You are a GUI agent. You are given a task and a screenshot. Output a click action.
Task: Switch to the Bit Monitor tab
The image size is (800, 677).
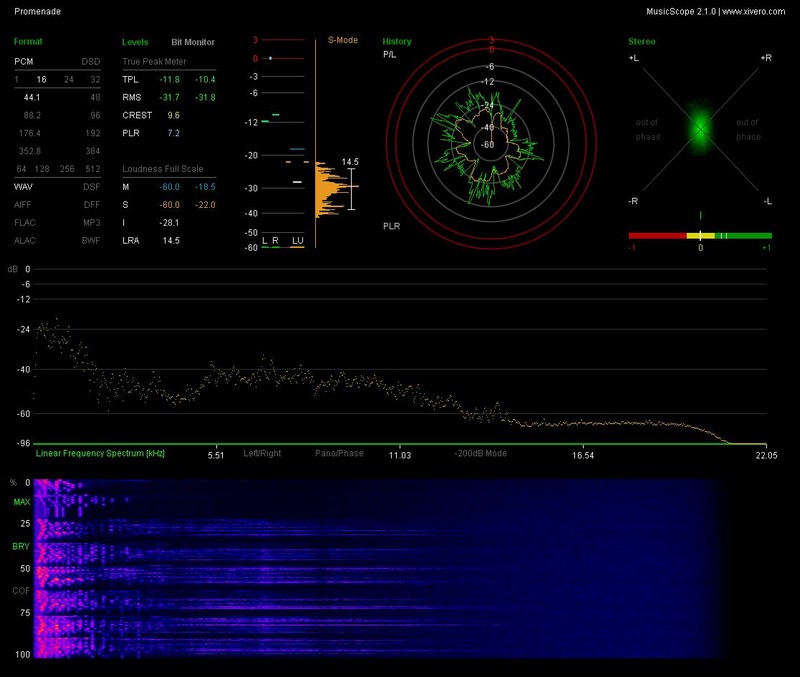[x=193, y=42]
